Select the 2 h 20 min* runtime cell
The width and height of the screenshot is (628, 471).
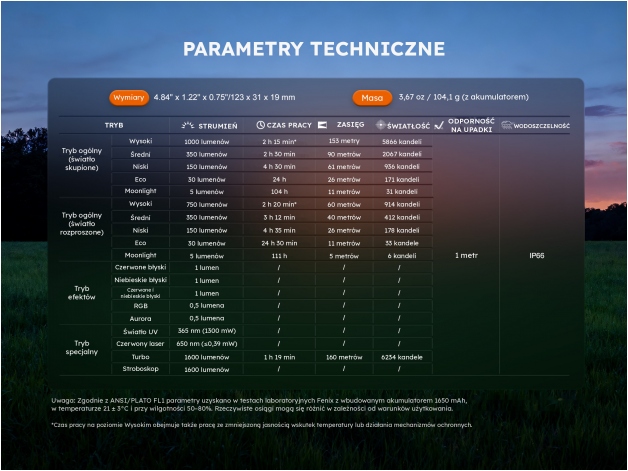pos(280,204)
